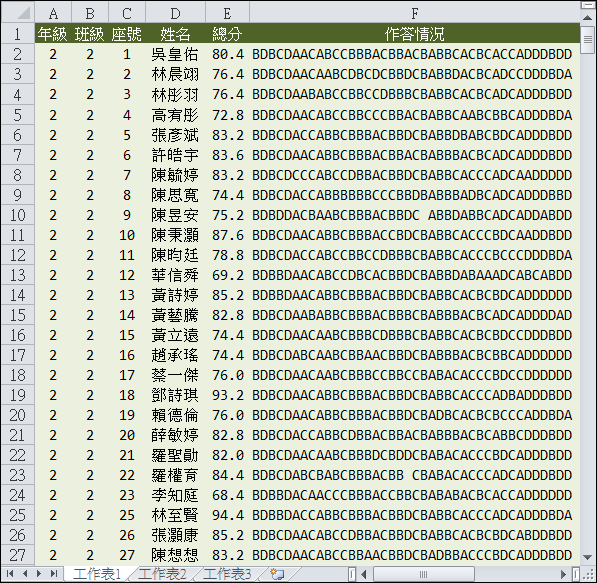Click seat number cell 20
Screen dimensions: 597x583
127,435
